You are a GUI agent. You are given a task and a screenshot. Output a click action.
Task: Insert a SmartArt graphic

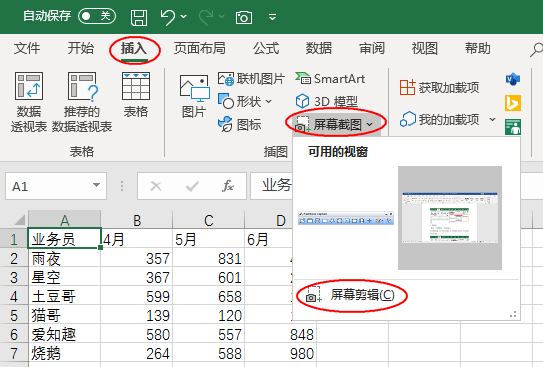330,79
